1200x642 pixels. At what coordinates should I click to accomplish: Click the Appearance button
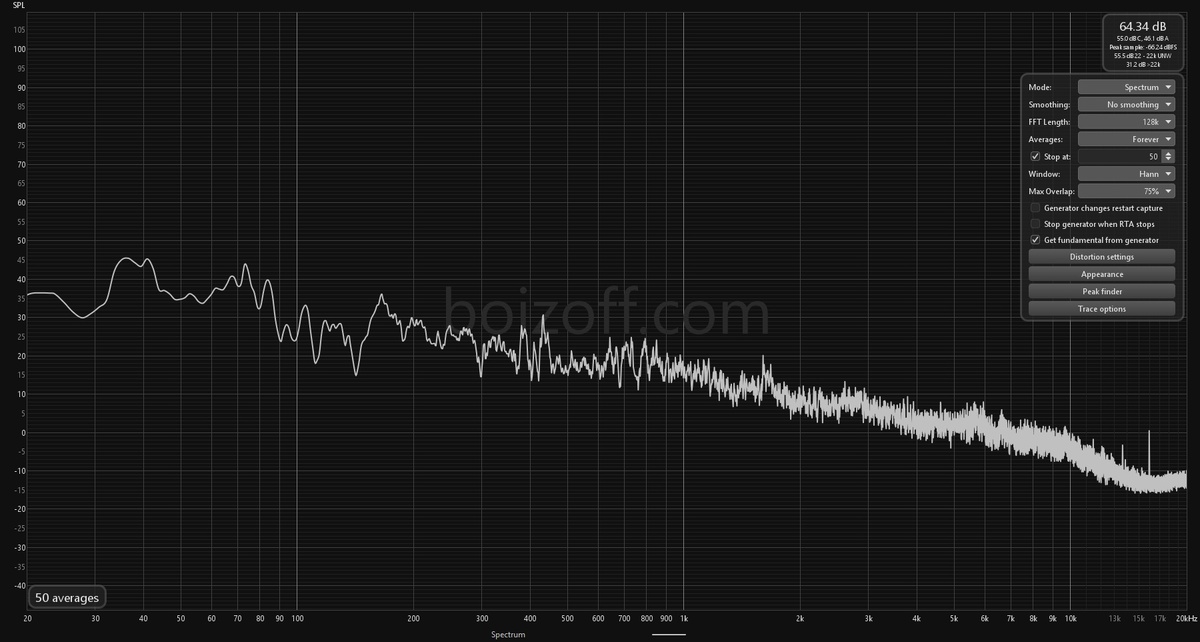coord(1101,274)
